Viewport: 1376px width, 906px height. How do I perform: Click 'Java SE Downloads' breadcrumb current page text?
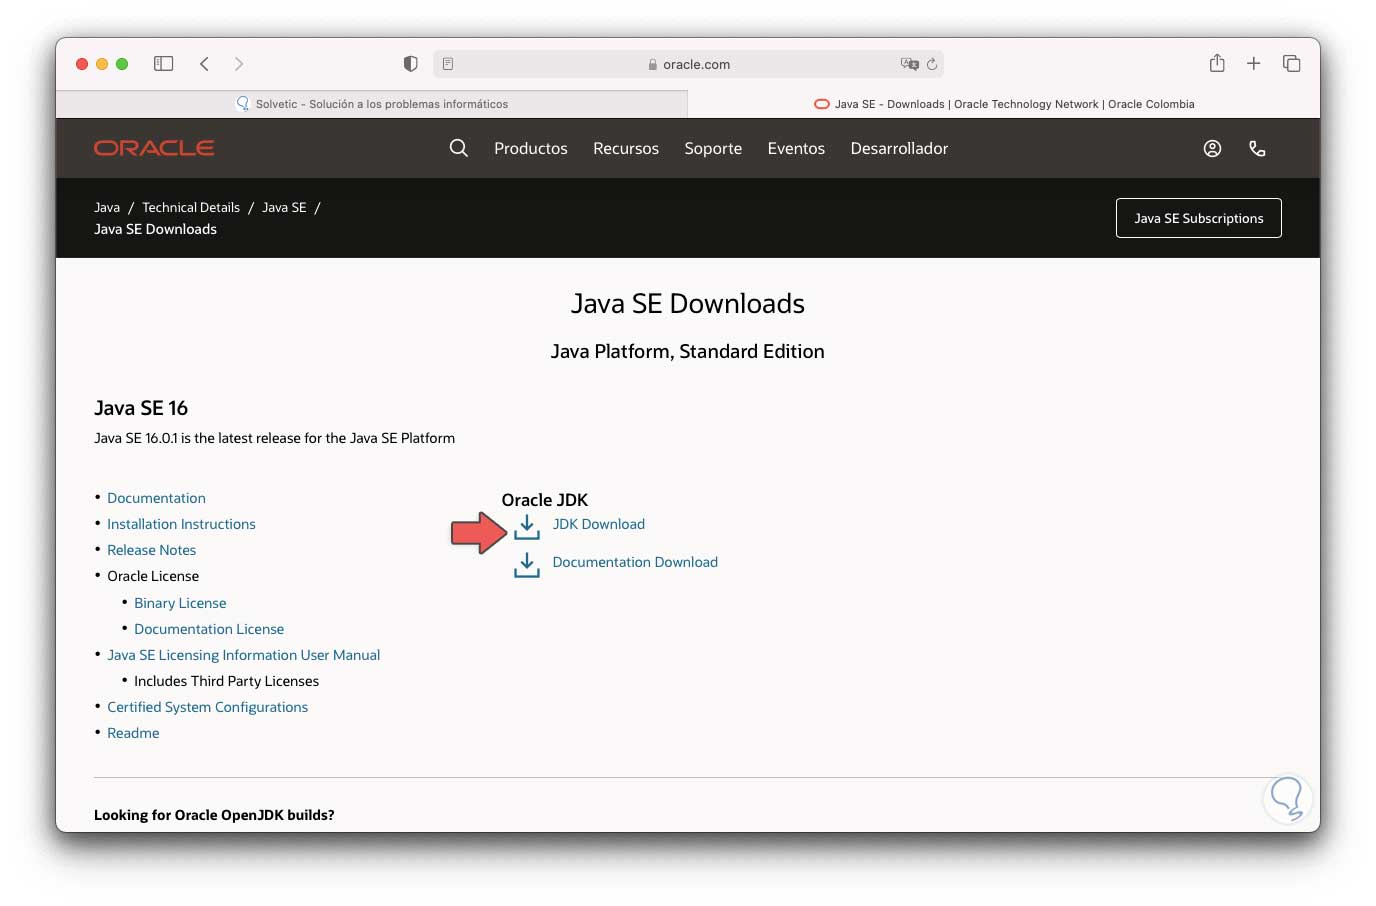click(x=155, y=229)
